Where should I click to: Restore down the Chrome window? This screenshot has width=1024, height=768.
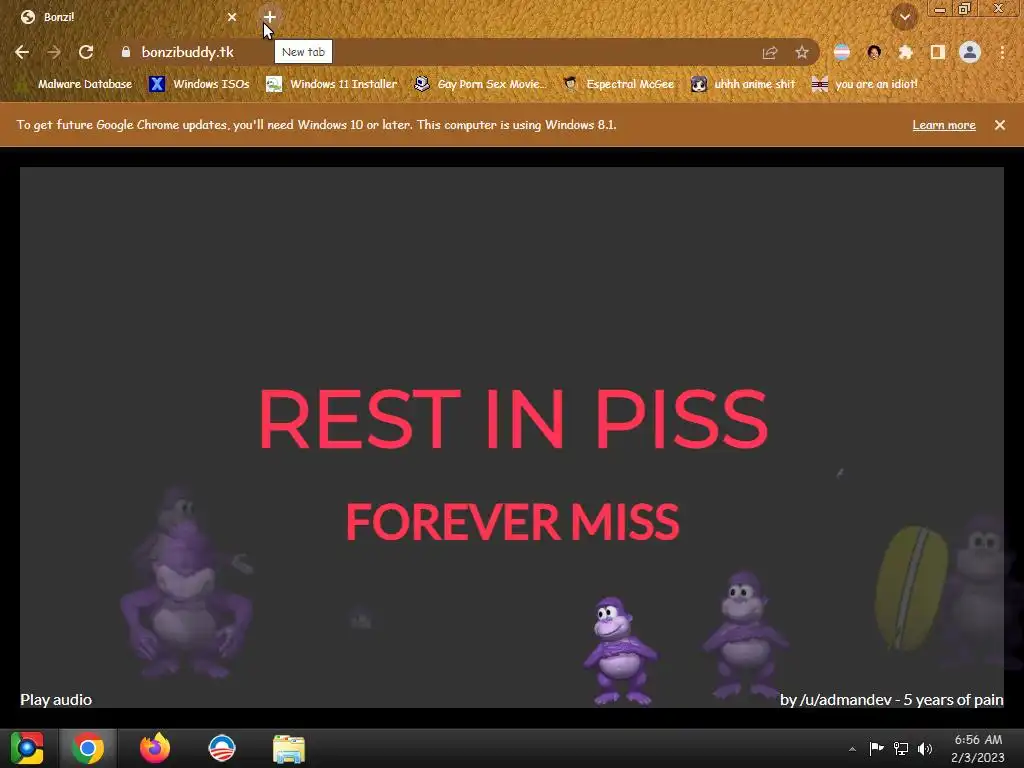(965, 9)
